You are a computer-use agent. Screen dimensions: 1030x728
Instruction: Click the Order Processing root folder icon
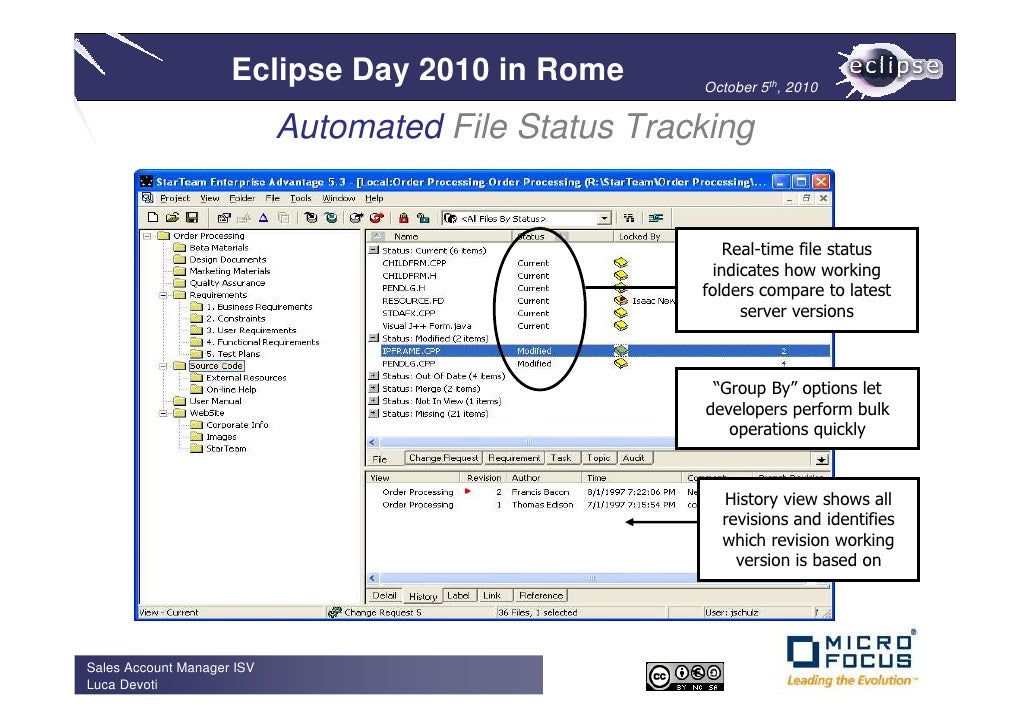(x=164, y=236)
